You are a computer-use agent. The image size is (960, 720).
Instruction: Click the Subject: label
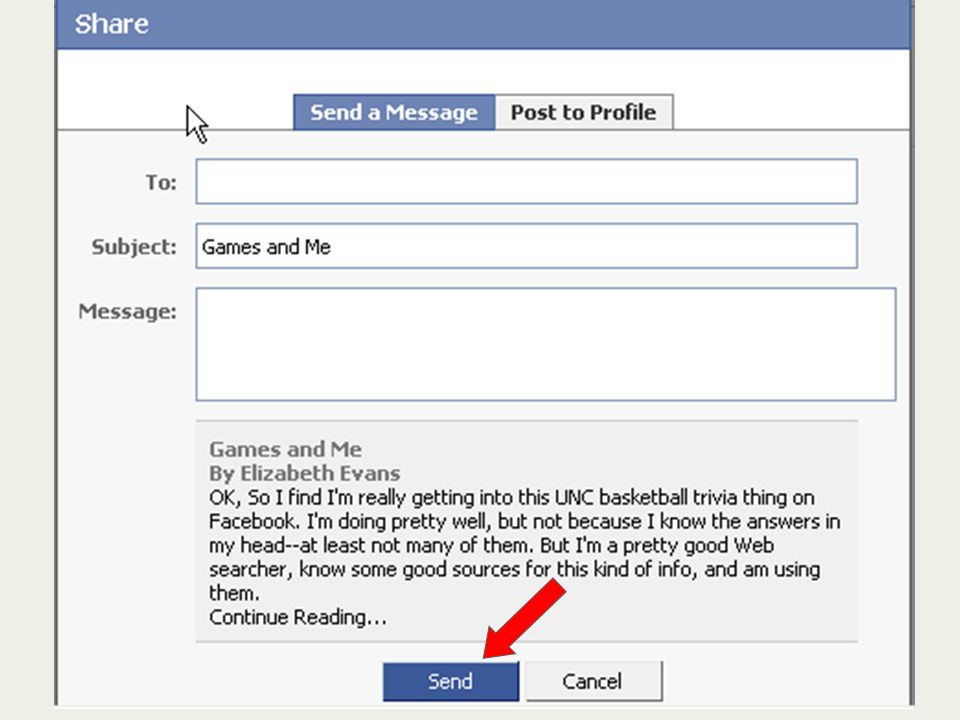pyautogui.click(x=134, y=247)
